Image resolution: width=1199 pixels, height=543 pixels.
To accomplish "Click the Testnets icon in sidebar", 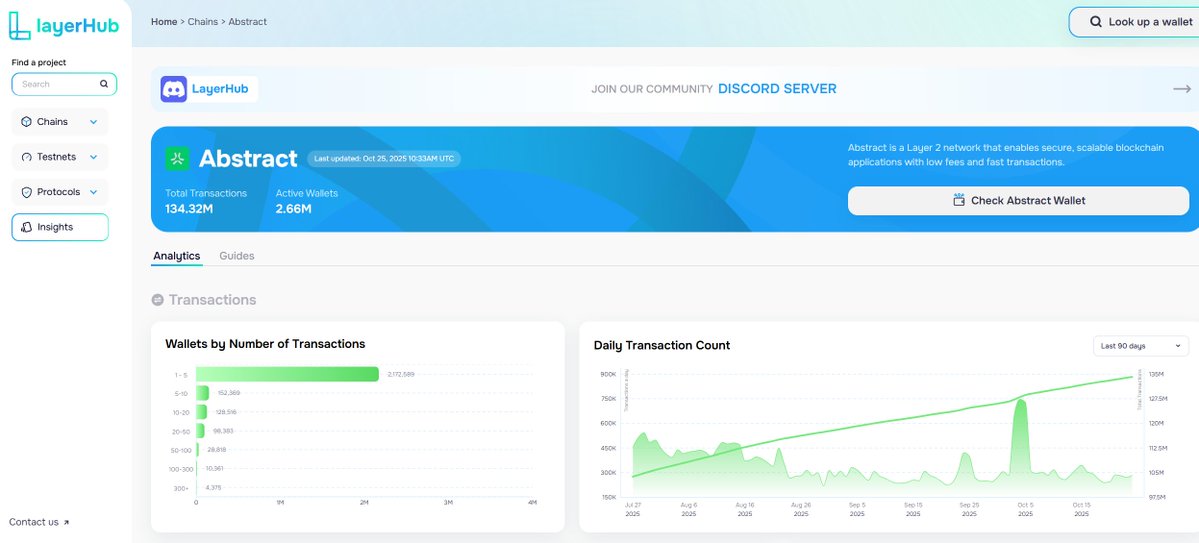I will [26, 157].
